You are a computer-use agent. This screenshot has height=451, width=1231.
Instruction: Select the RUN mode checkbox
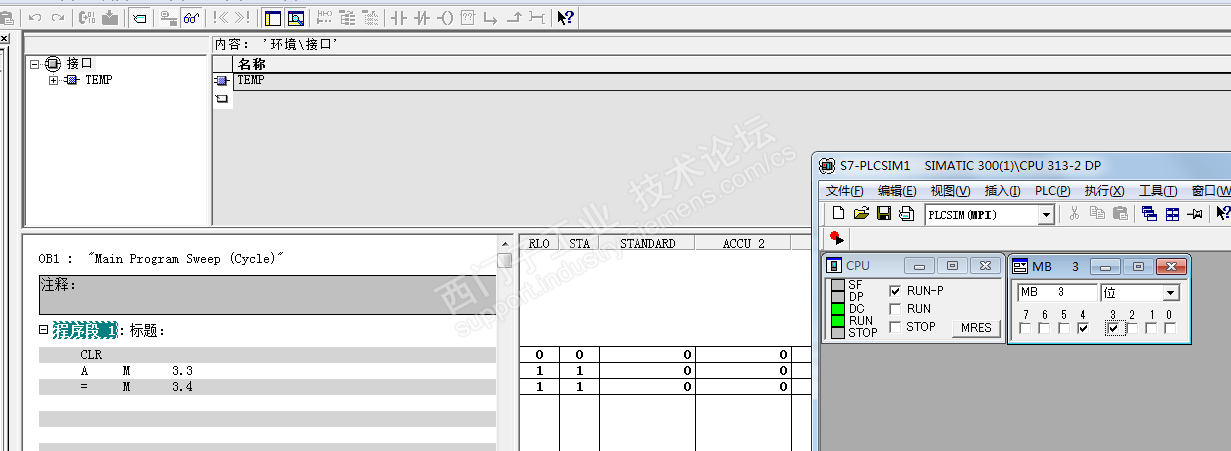tap(895, 309)
